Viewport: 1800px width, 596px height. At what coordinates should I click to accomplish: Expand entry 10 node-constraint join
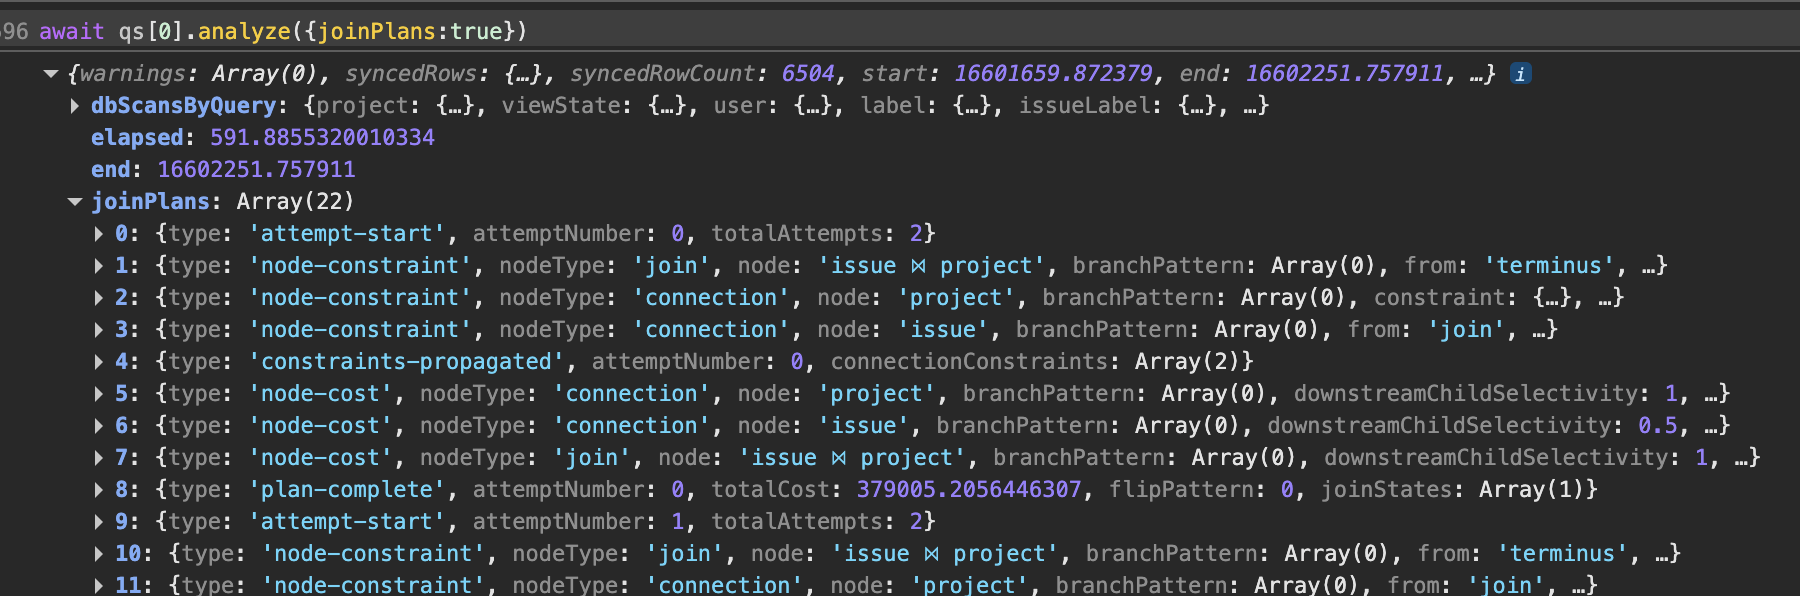(99, 554)
